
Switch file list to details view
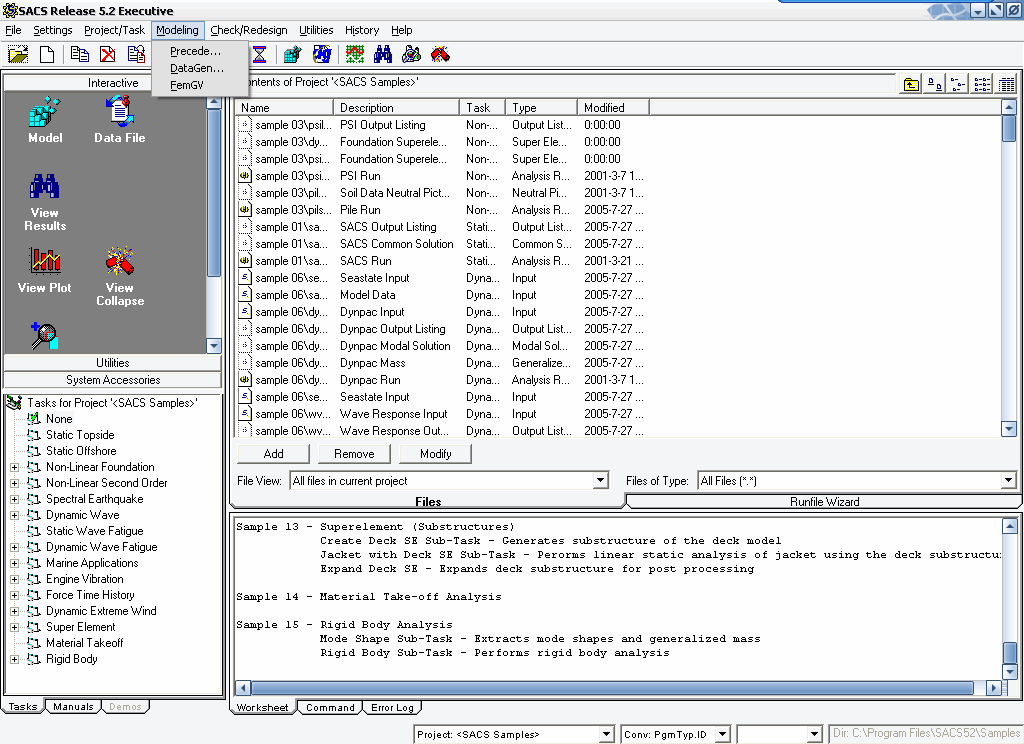[x=1006, y=84]
